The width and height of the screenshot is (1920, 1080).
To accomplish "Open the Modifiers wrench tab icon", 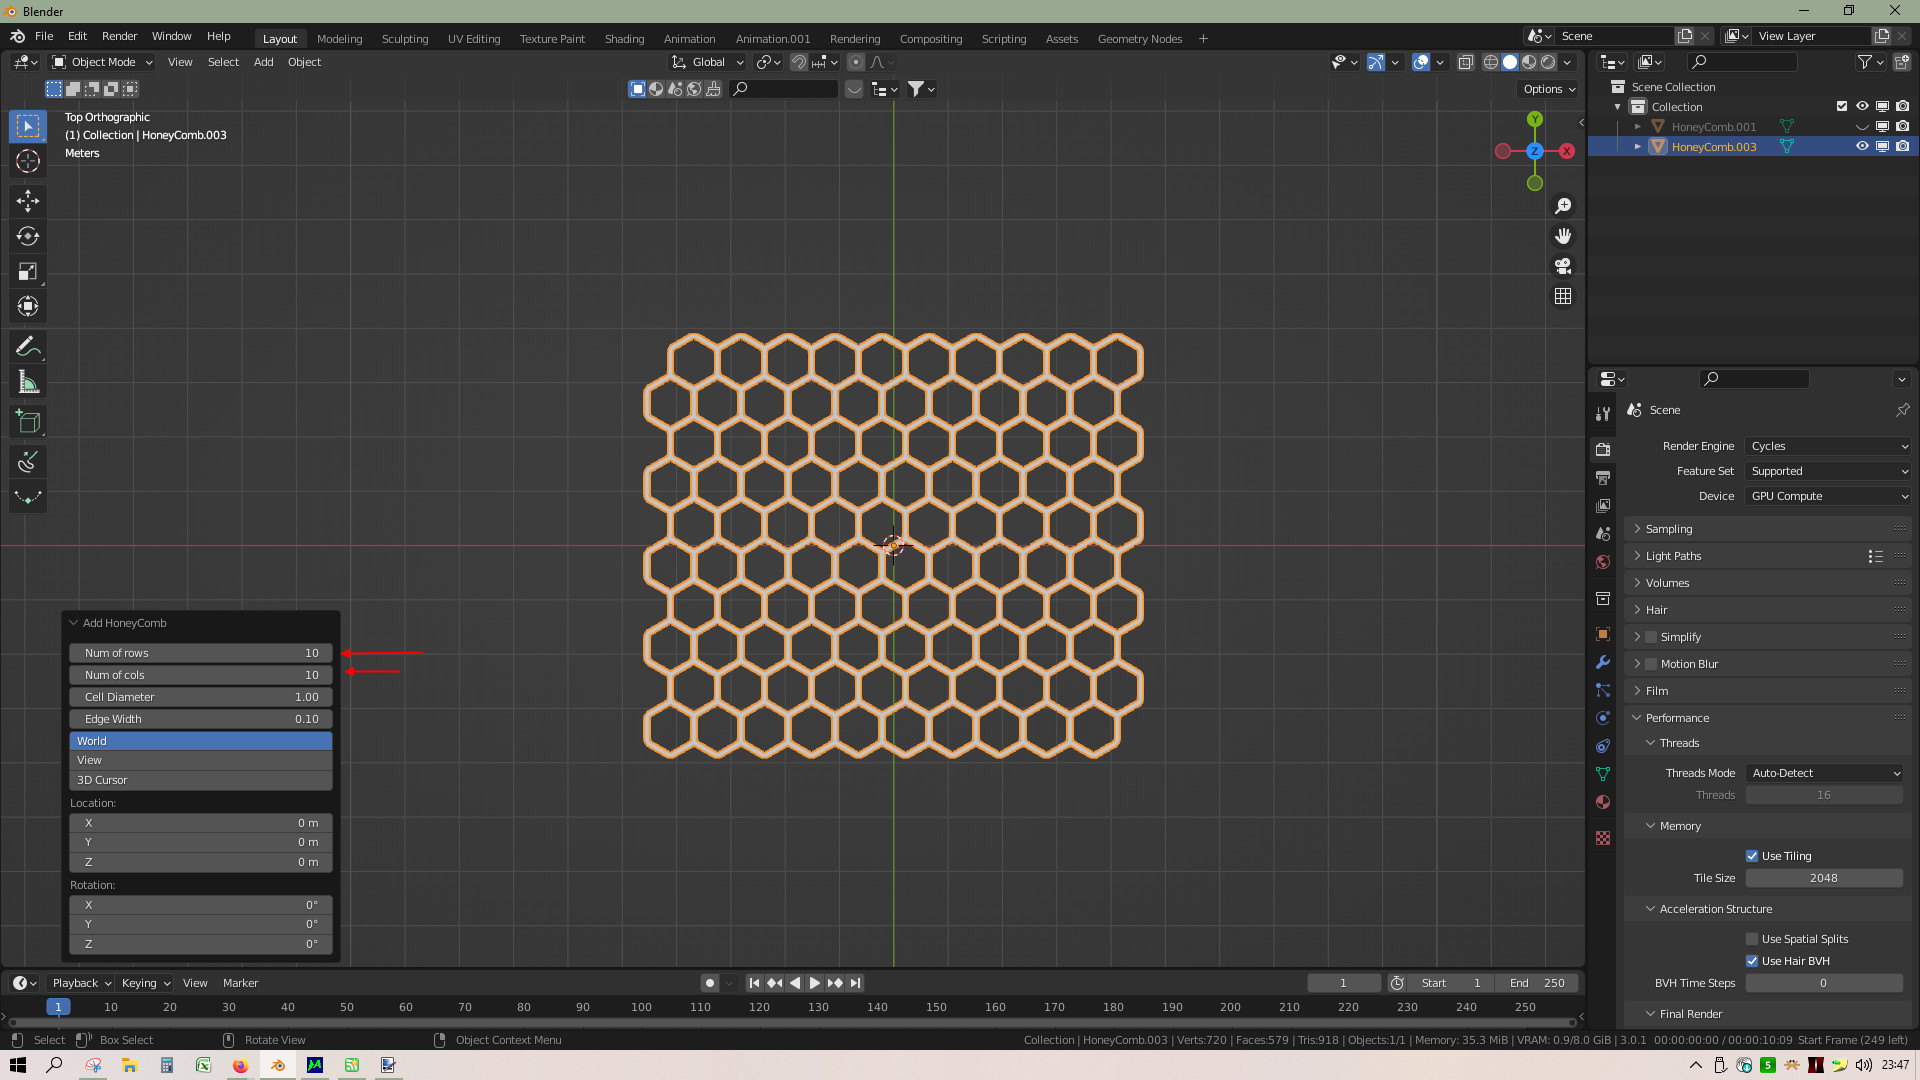I will [x=1603, y=662].
